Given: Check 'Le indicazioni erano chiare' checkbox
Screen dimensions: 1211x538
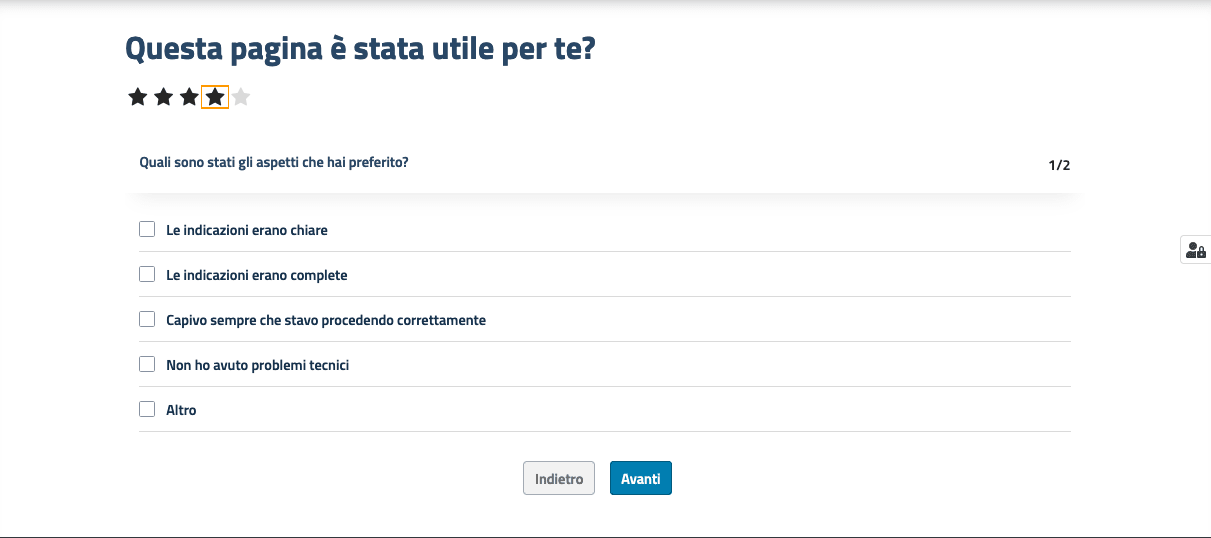Looking at the screenshot, I should click(x=147, y=229).
